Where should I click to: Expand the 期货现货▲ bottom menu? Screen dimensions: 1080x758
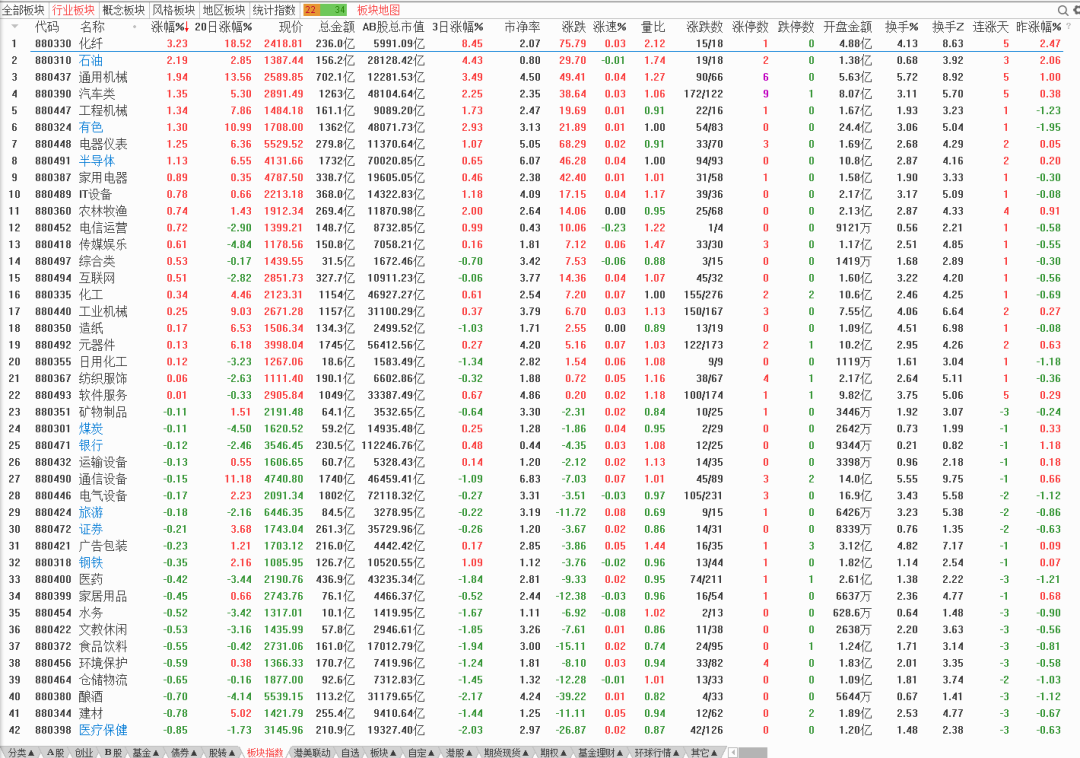pyautogui.click(x=506, y=752)
